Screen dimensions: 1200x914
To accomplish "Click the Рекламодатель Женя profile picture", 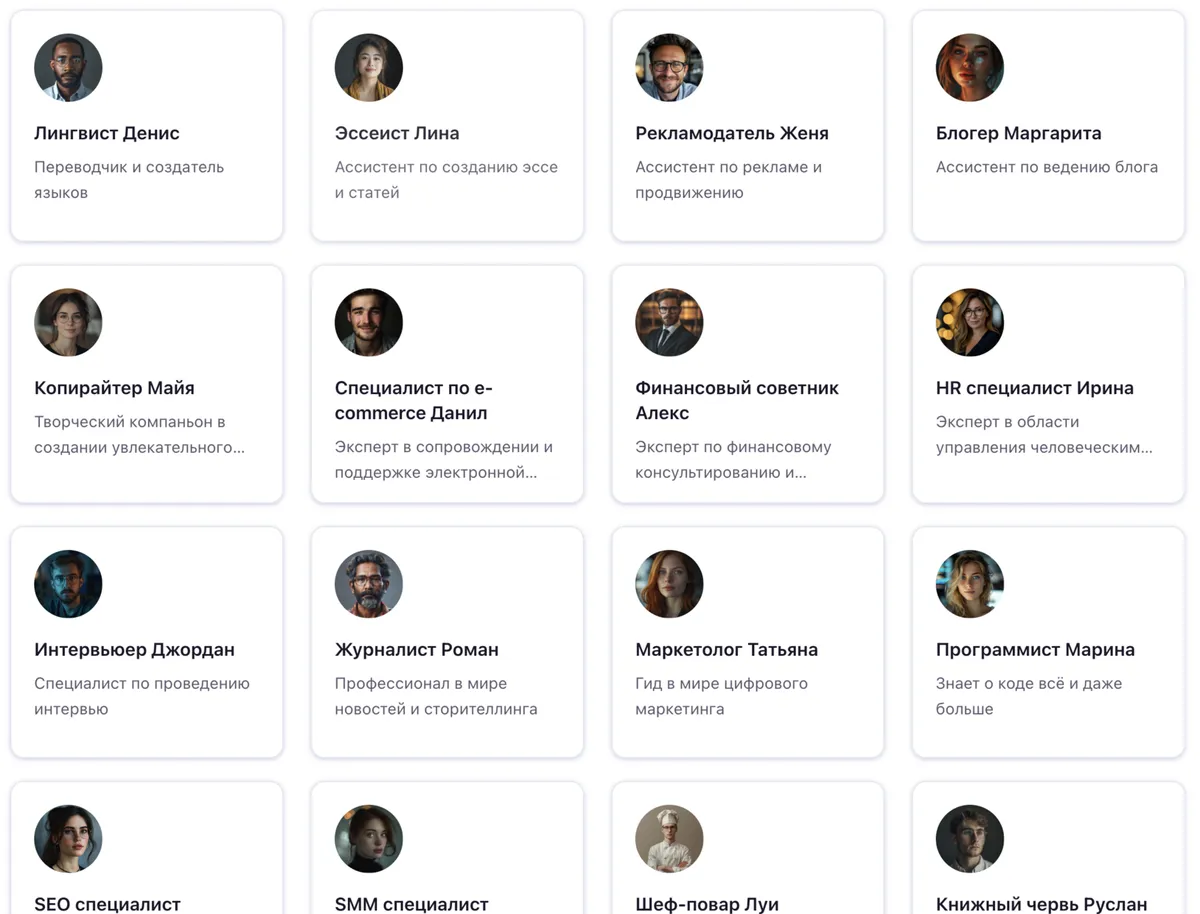I will click(x=668, y=67).
